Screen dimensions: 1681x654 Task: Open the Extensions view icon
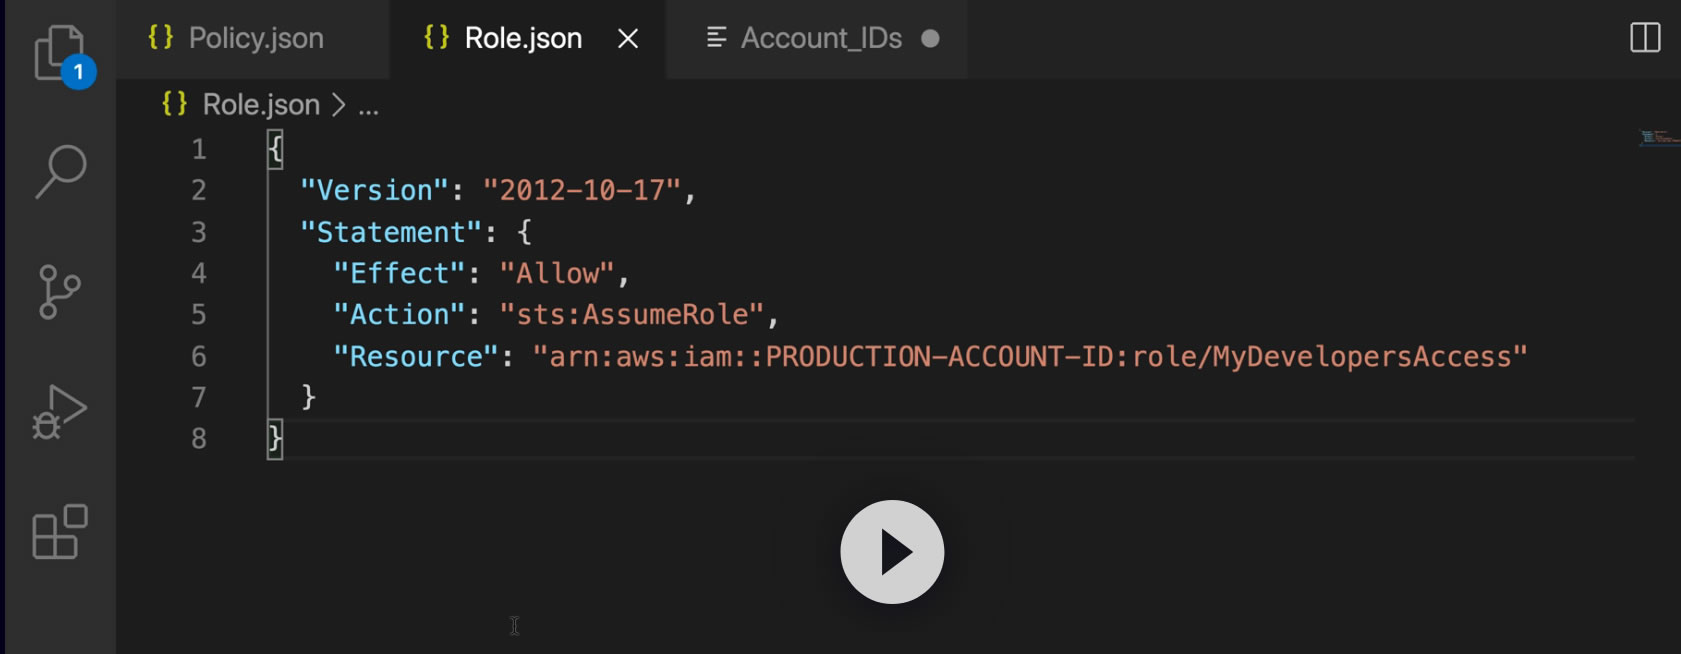[x=60, y=531]
